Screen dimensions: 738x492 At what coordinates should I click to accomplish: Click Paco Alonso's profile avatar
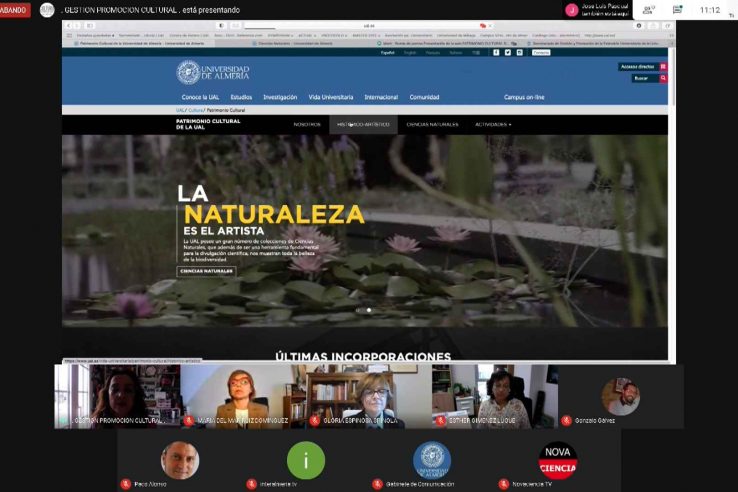[180, 460]
